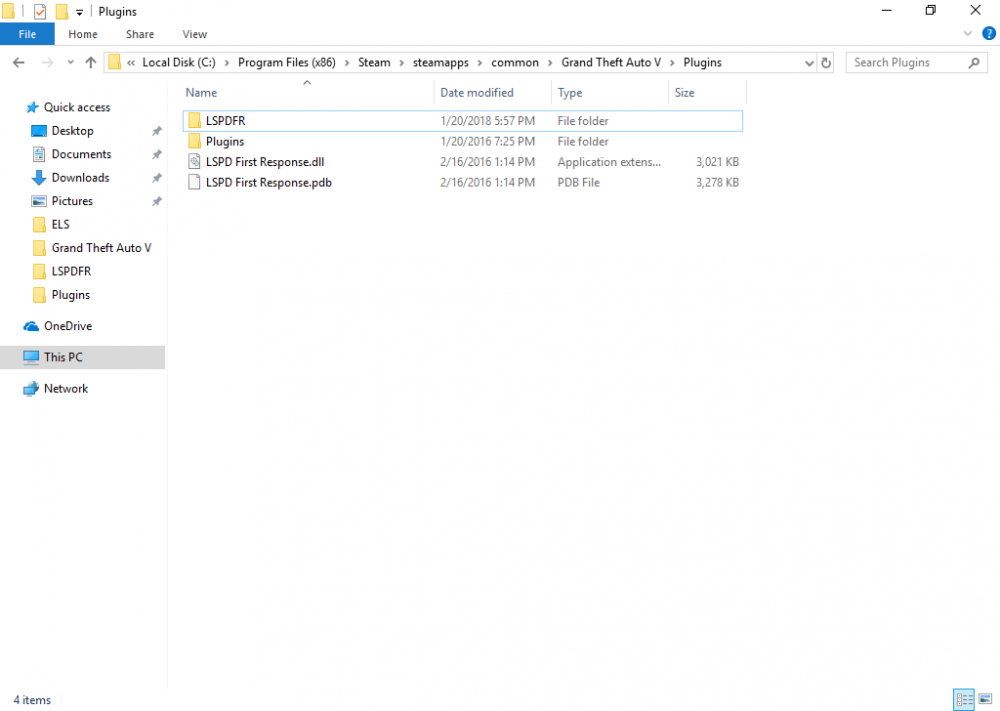Click the Steam breadcrumb segment
Screen dimensions: 1000x711
coord(374,62)
